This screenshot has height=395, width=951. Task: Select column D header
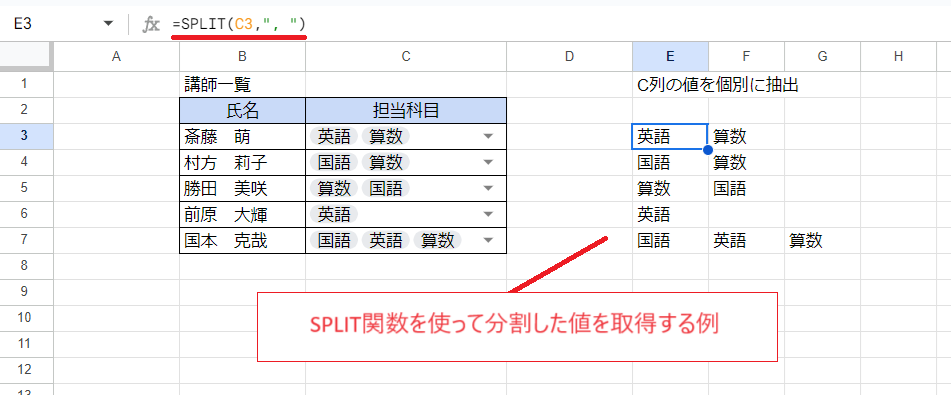(x=569, y=56)
